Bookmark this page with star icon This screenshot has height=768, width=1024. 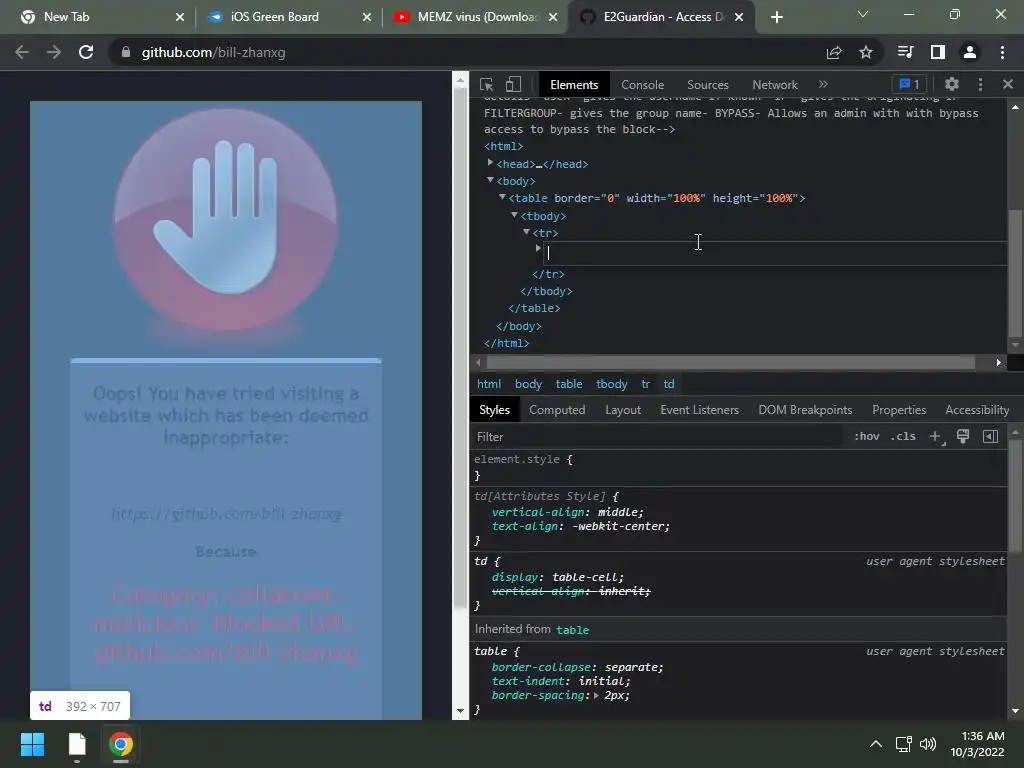865,52
